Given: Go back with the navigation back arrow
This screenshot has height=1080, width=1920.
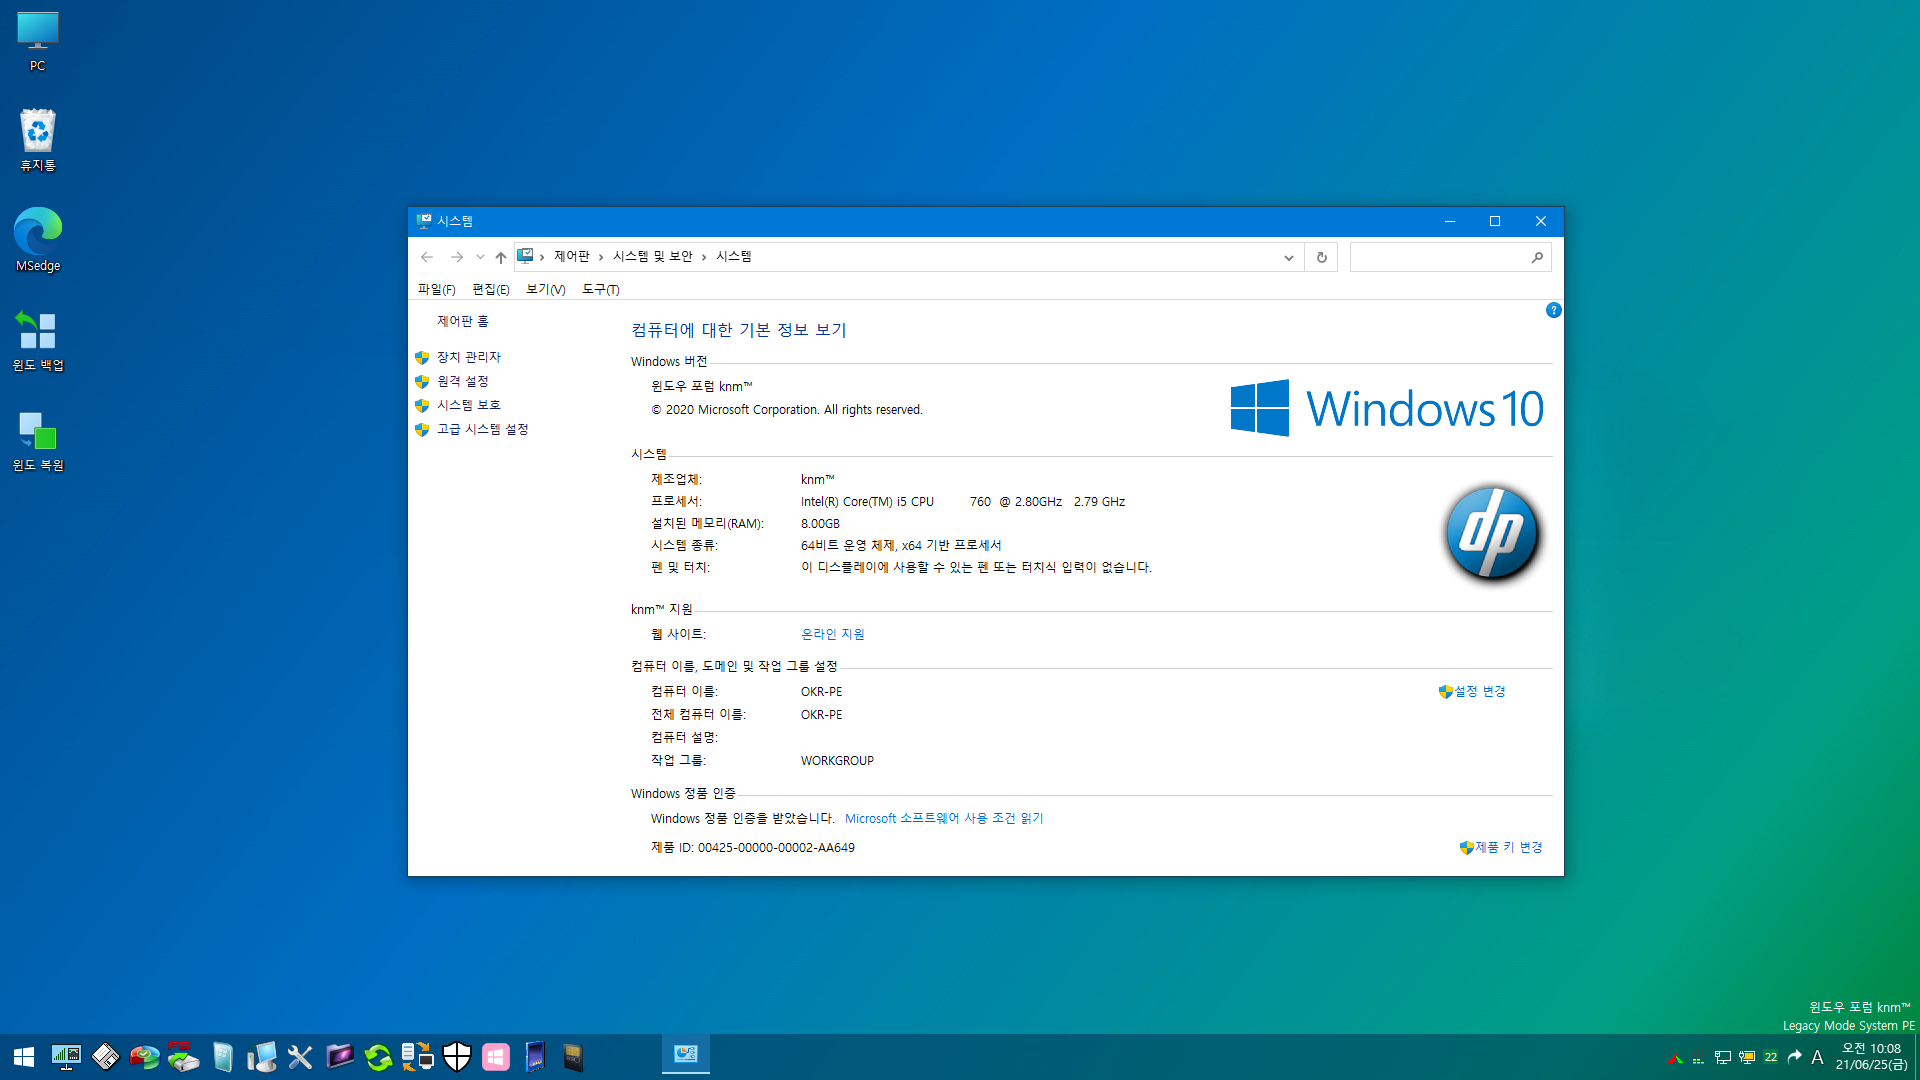Looking at the screenshot, I should [427, 257].
